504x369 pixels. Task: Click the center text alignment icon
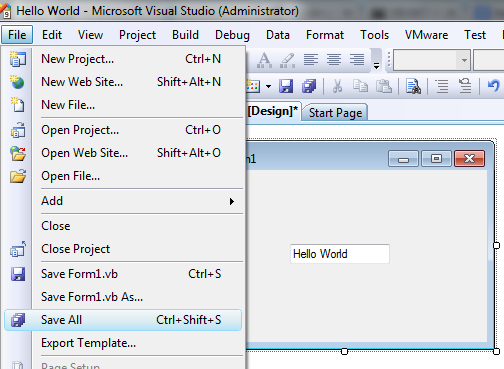(x=334, y=60)
